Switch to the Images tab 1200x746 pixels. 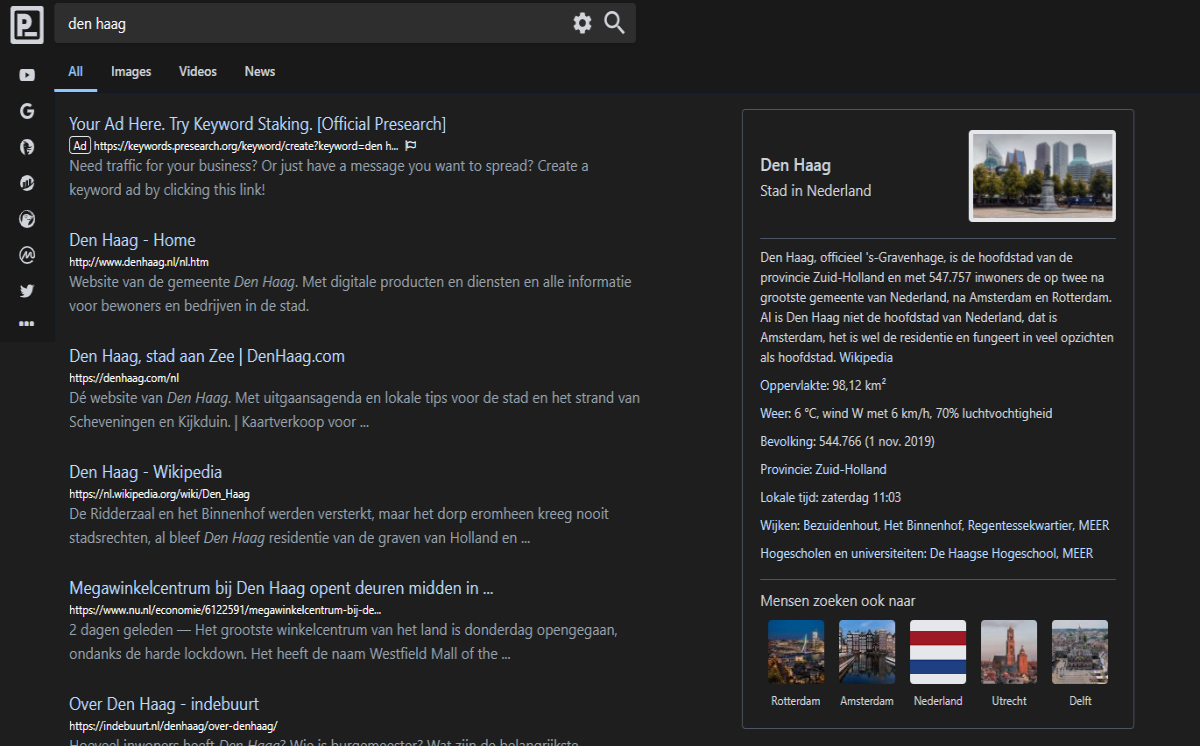coord(131,71)
